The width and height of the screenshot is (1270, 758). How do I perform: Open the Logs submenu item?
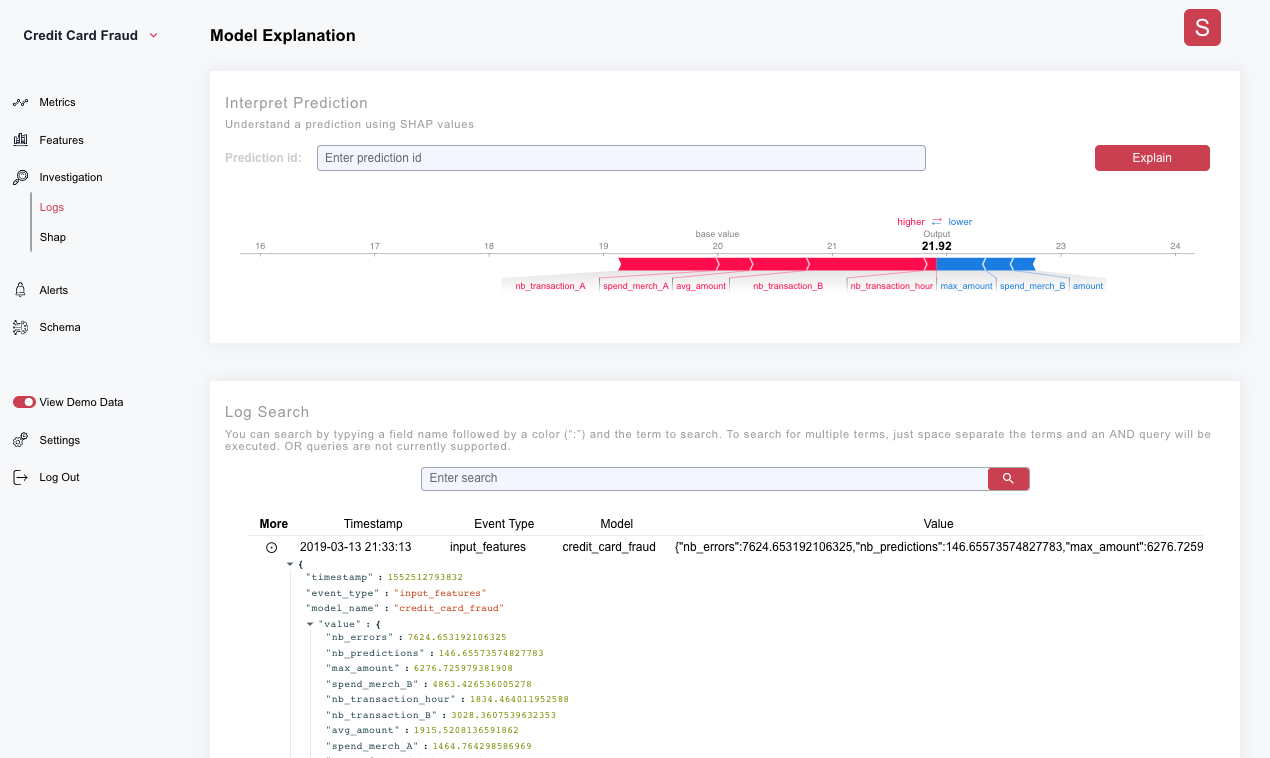point(52,207)
